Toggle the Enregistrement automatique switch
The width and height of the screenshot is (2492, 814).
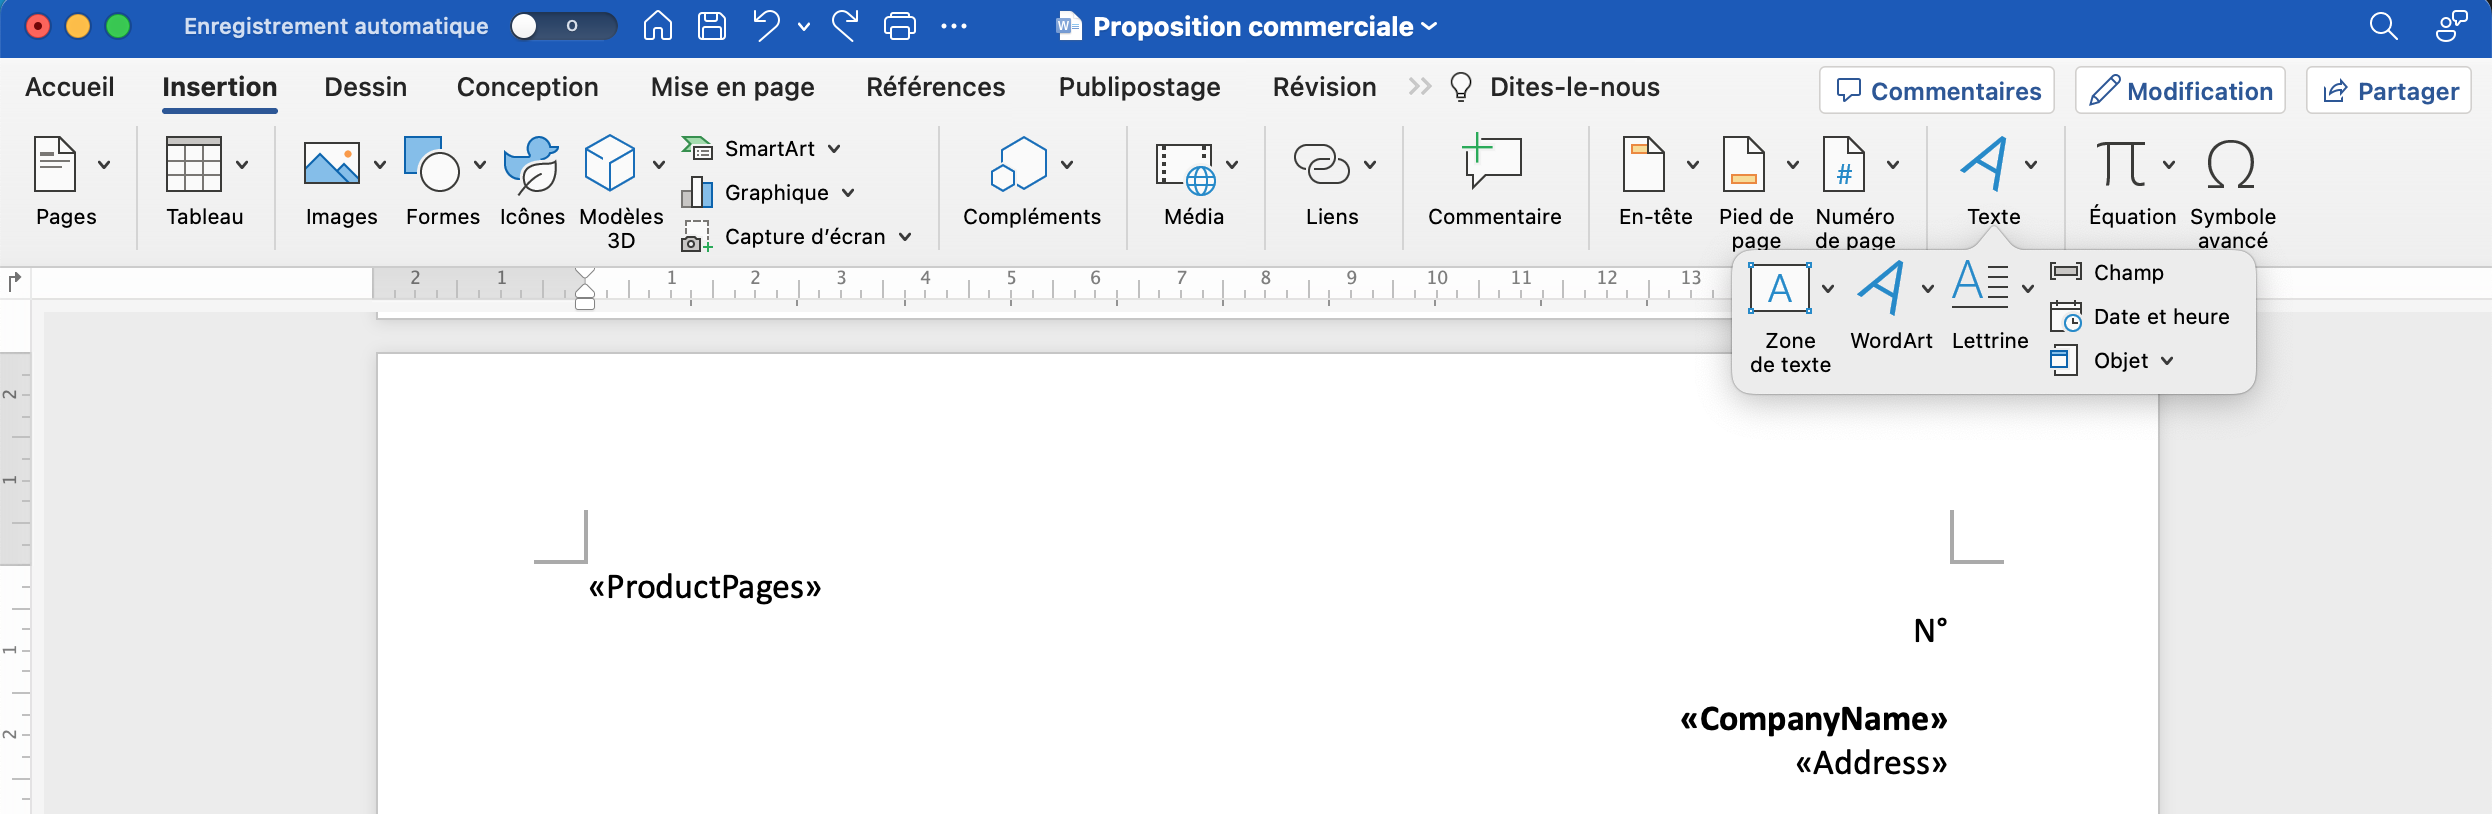pyautogui.click(x=562, y=26)
